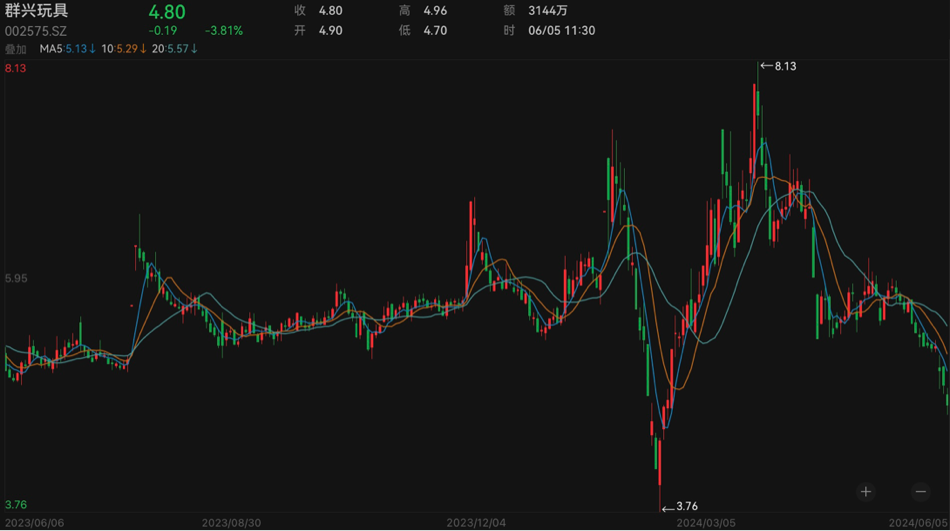Screen dimensions: 950x531
Task: Click the high price 4.96 value
Action: coord(435,10)
